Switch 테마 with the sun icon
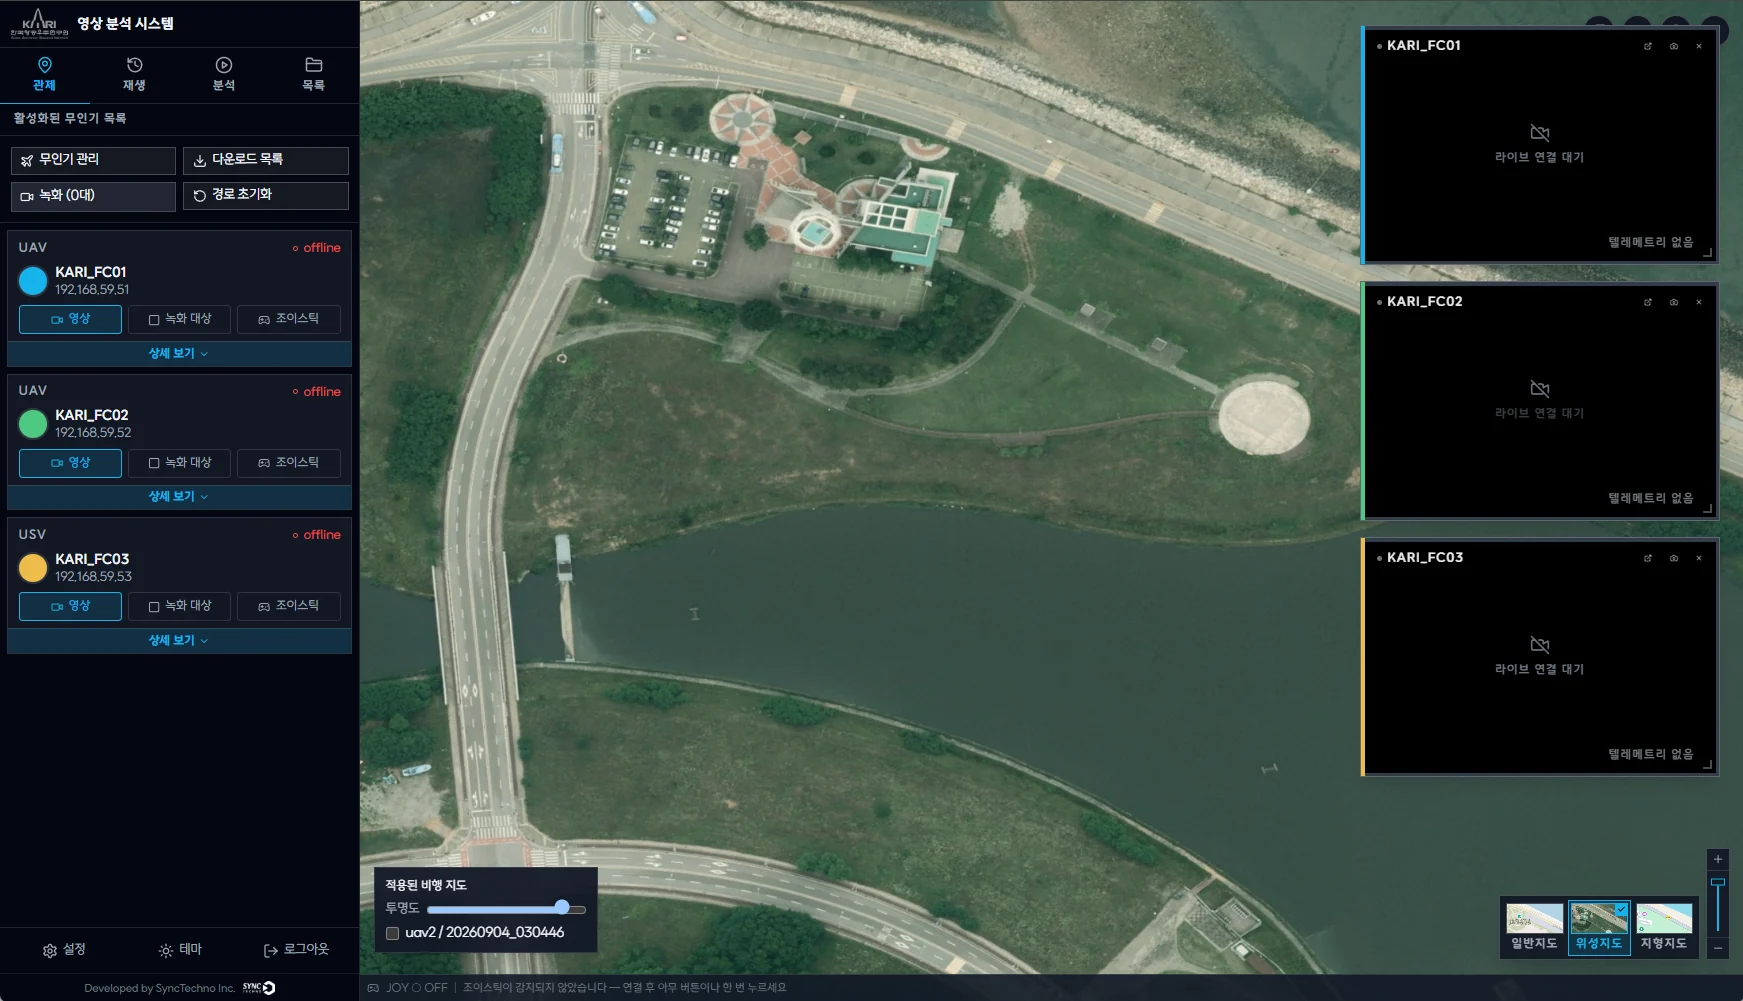1743x1001 pixels. point(180,950)
